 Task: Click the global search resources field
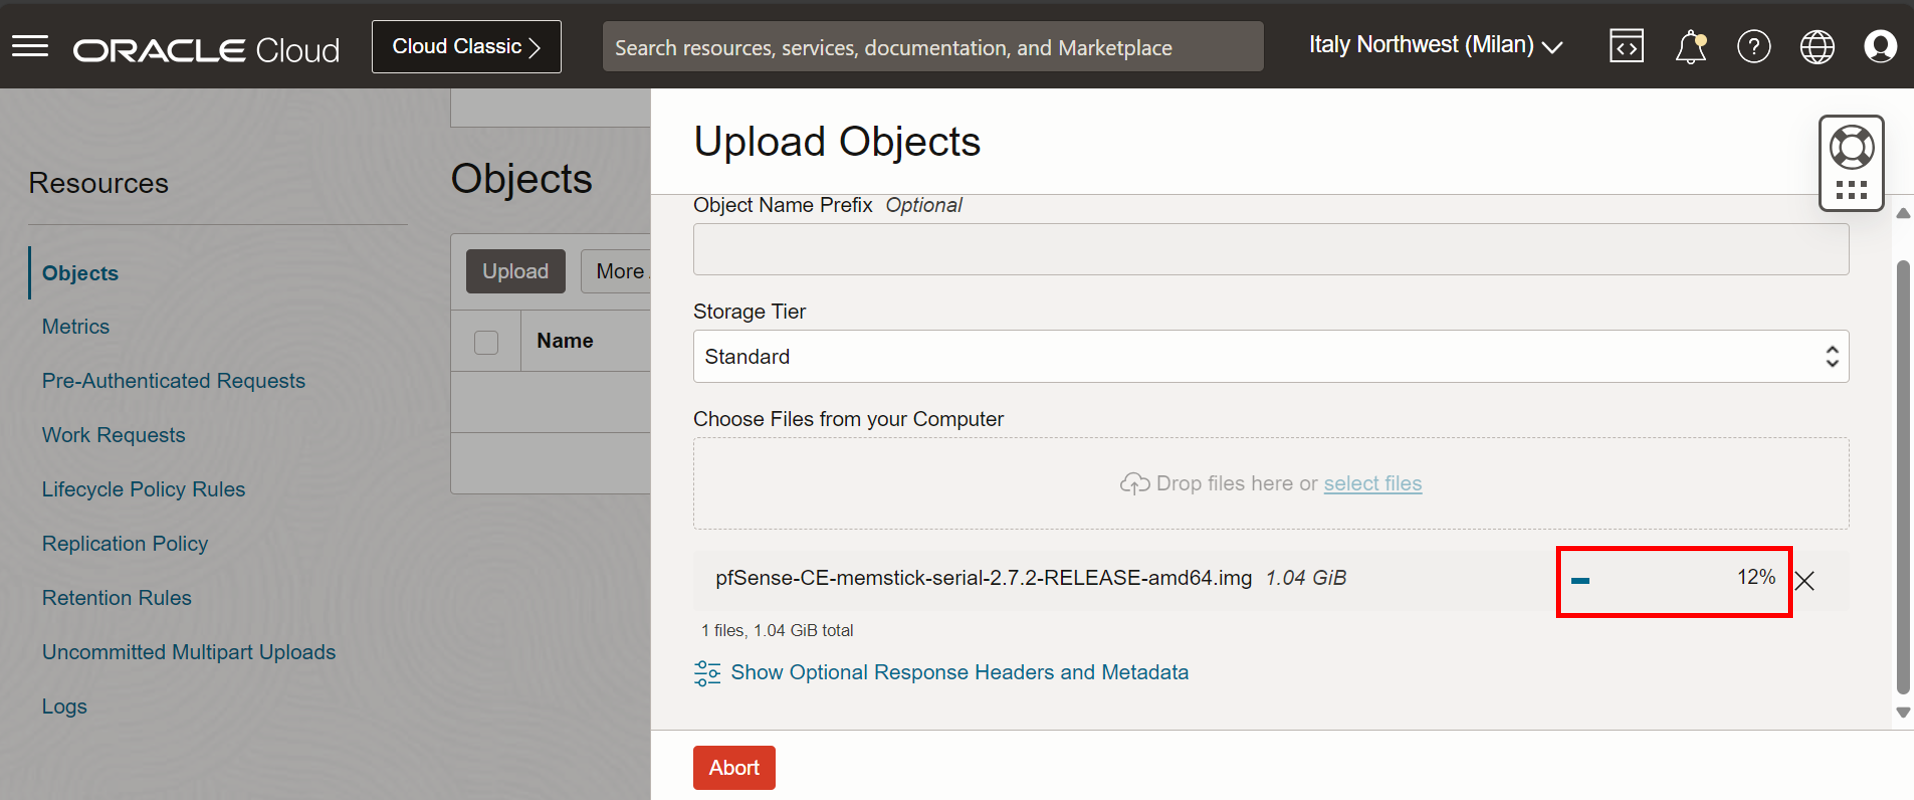(933, 47)
